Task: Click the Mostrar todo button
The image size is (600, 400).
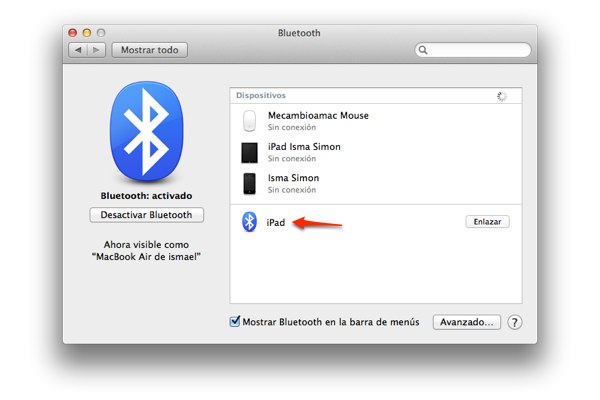Action: tap(150, 50)
